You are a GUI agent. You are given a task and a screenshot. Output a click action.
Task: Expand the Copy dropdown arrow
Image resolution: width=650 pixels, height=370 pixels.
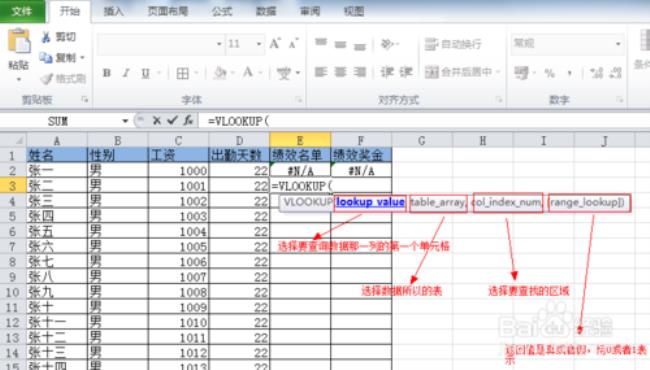click(82, 58)
